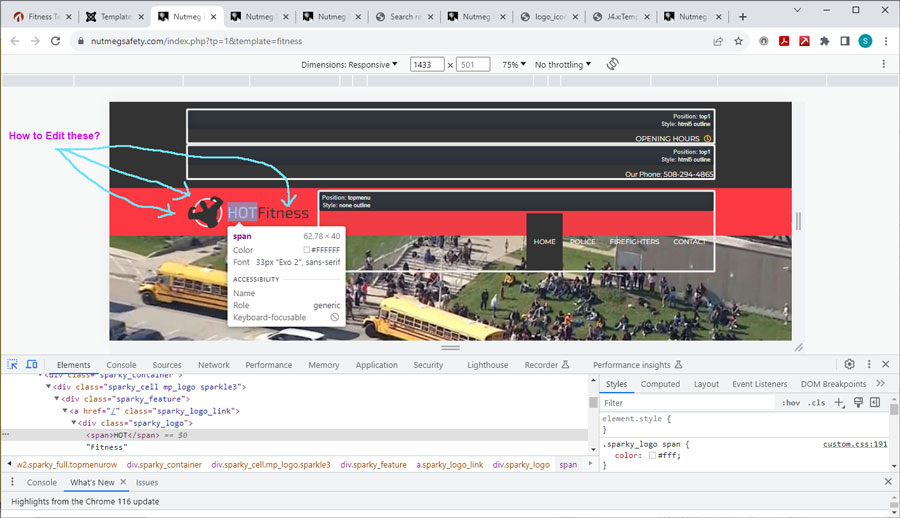Open the Dimensions: Responsive dropdown
900x518 pixels.
(349, 64)
